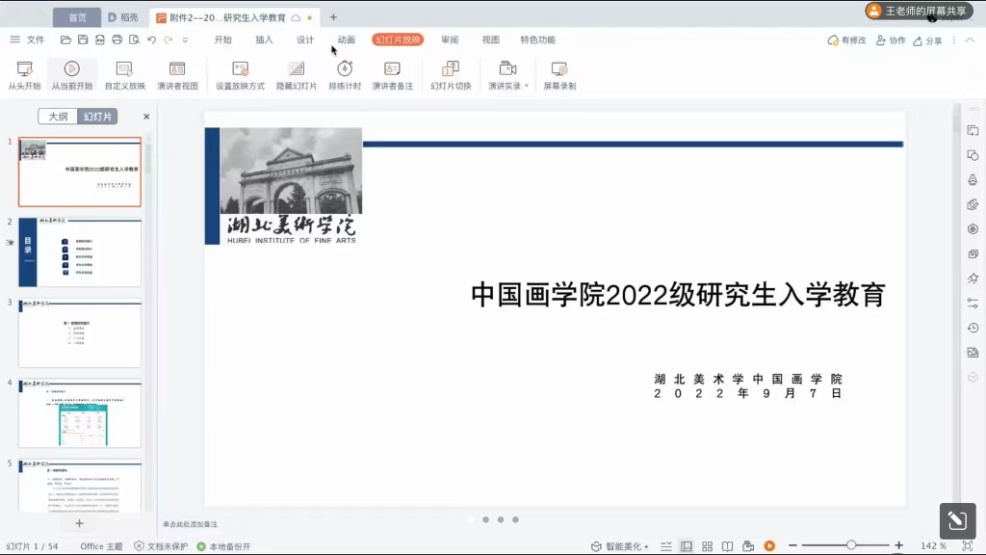
Task: Expand 演讲实录 dropdown arrow
Action: [x=527, y=86]
